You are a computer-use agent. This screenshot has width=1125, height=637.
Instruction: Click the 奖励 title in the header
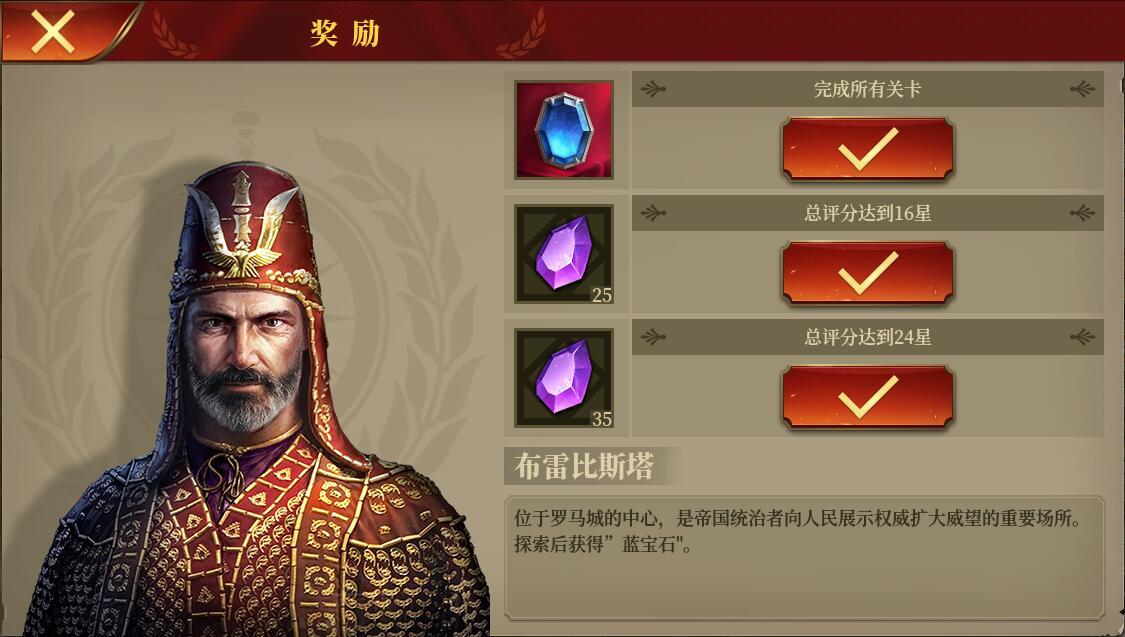tap(345, 33)
